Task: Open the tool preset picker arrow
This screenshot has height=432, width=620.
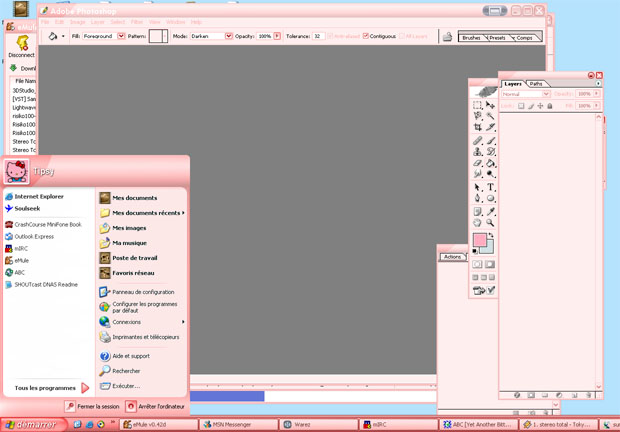Action: pos(63,36)
